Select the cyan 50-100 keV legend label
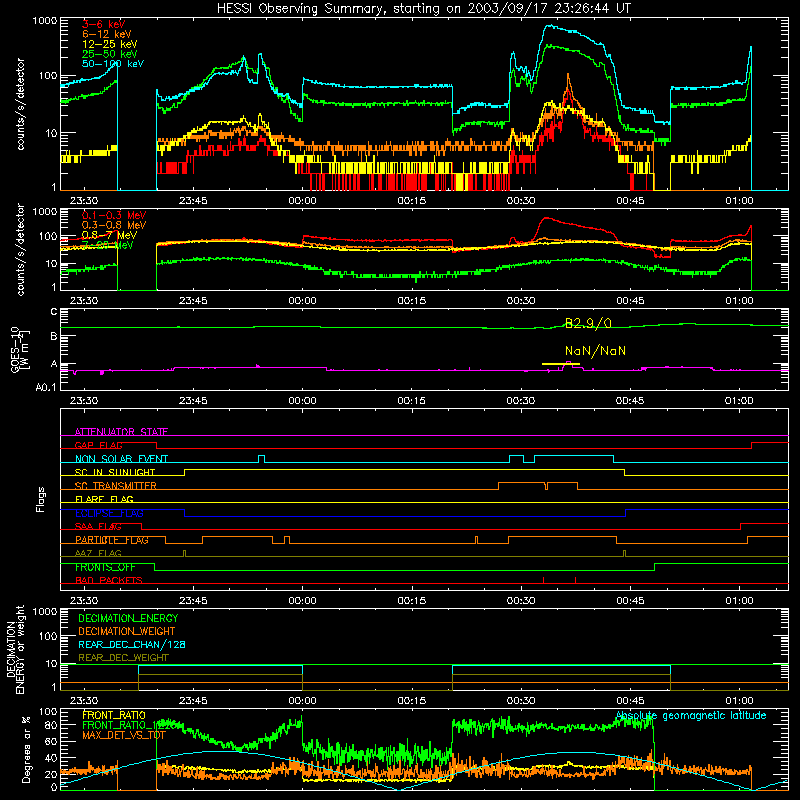Viewport: 800px width, 800px height. click(x=113, y=63)
